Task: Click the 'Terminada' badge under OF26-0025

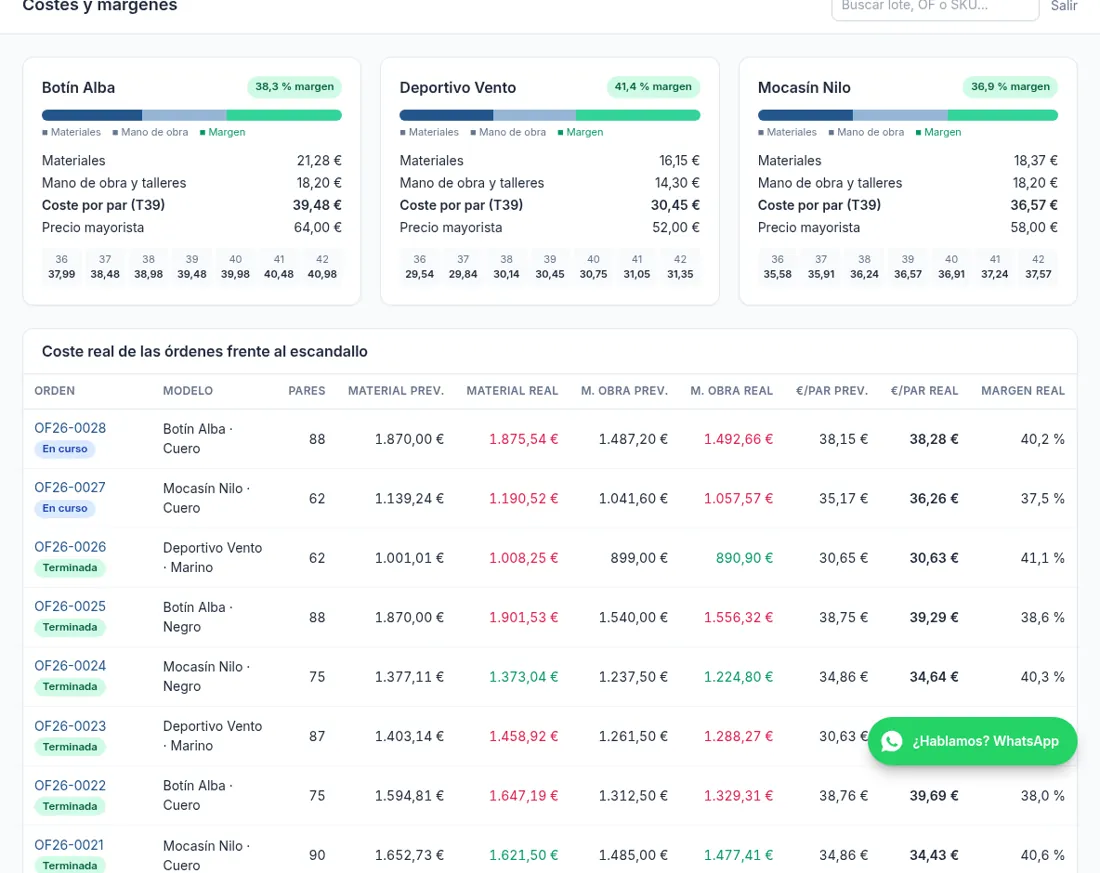Action: tap(69, 627)
